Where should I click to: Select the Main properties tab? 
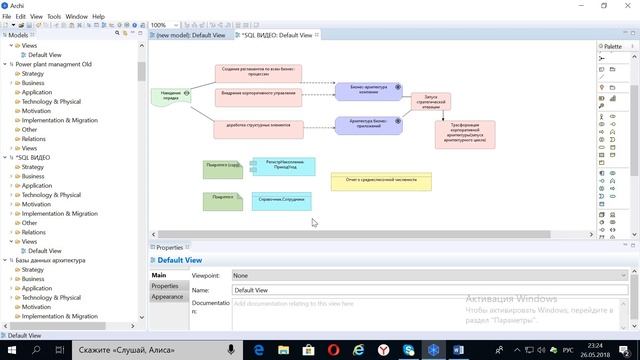(159, 276)
